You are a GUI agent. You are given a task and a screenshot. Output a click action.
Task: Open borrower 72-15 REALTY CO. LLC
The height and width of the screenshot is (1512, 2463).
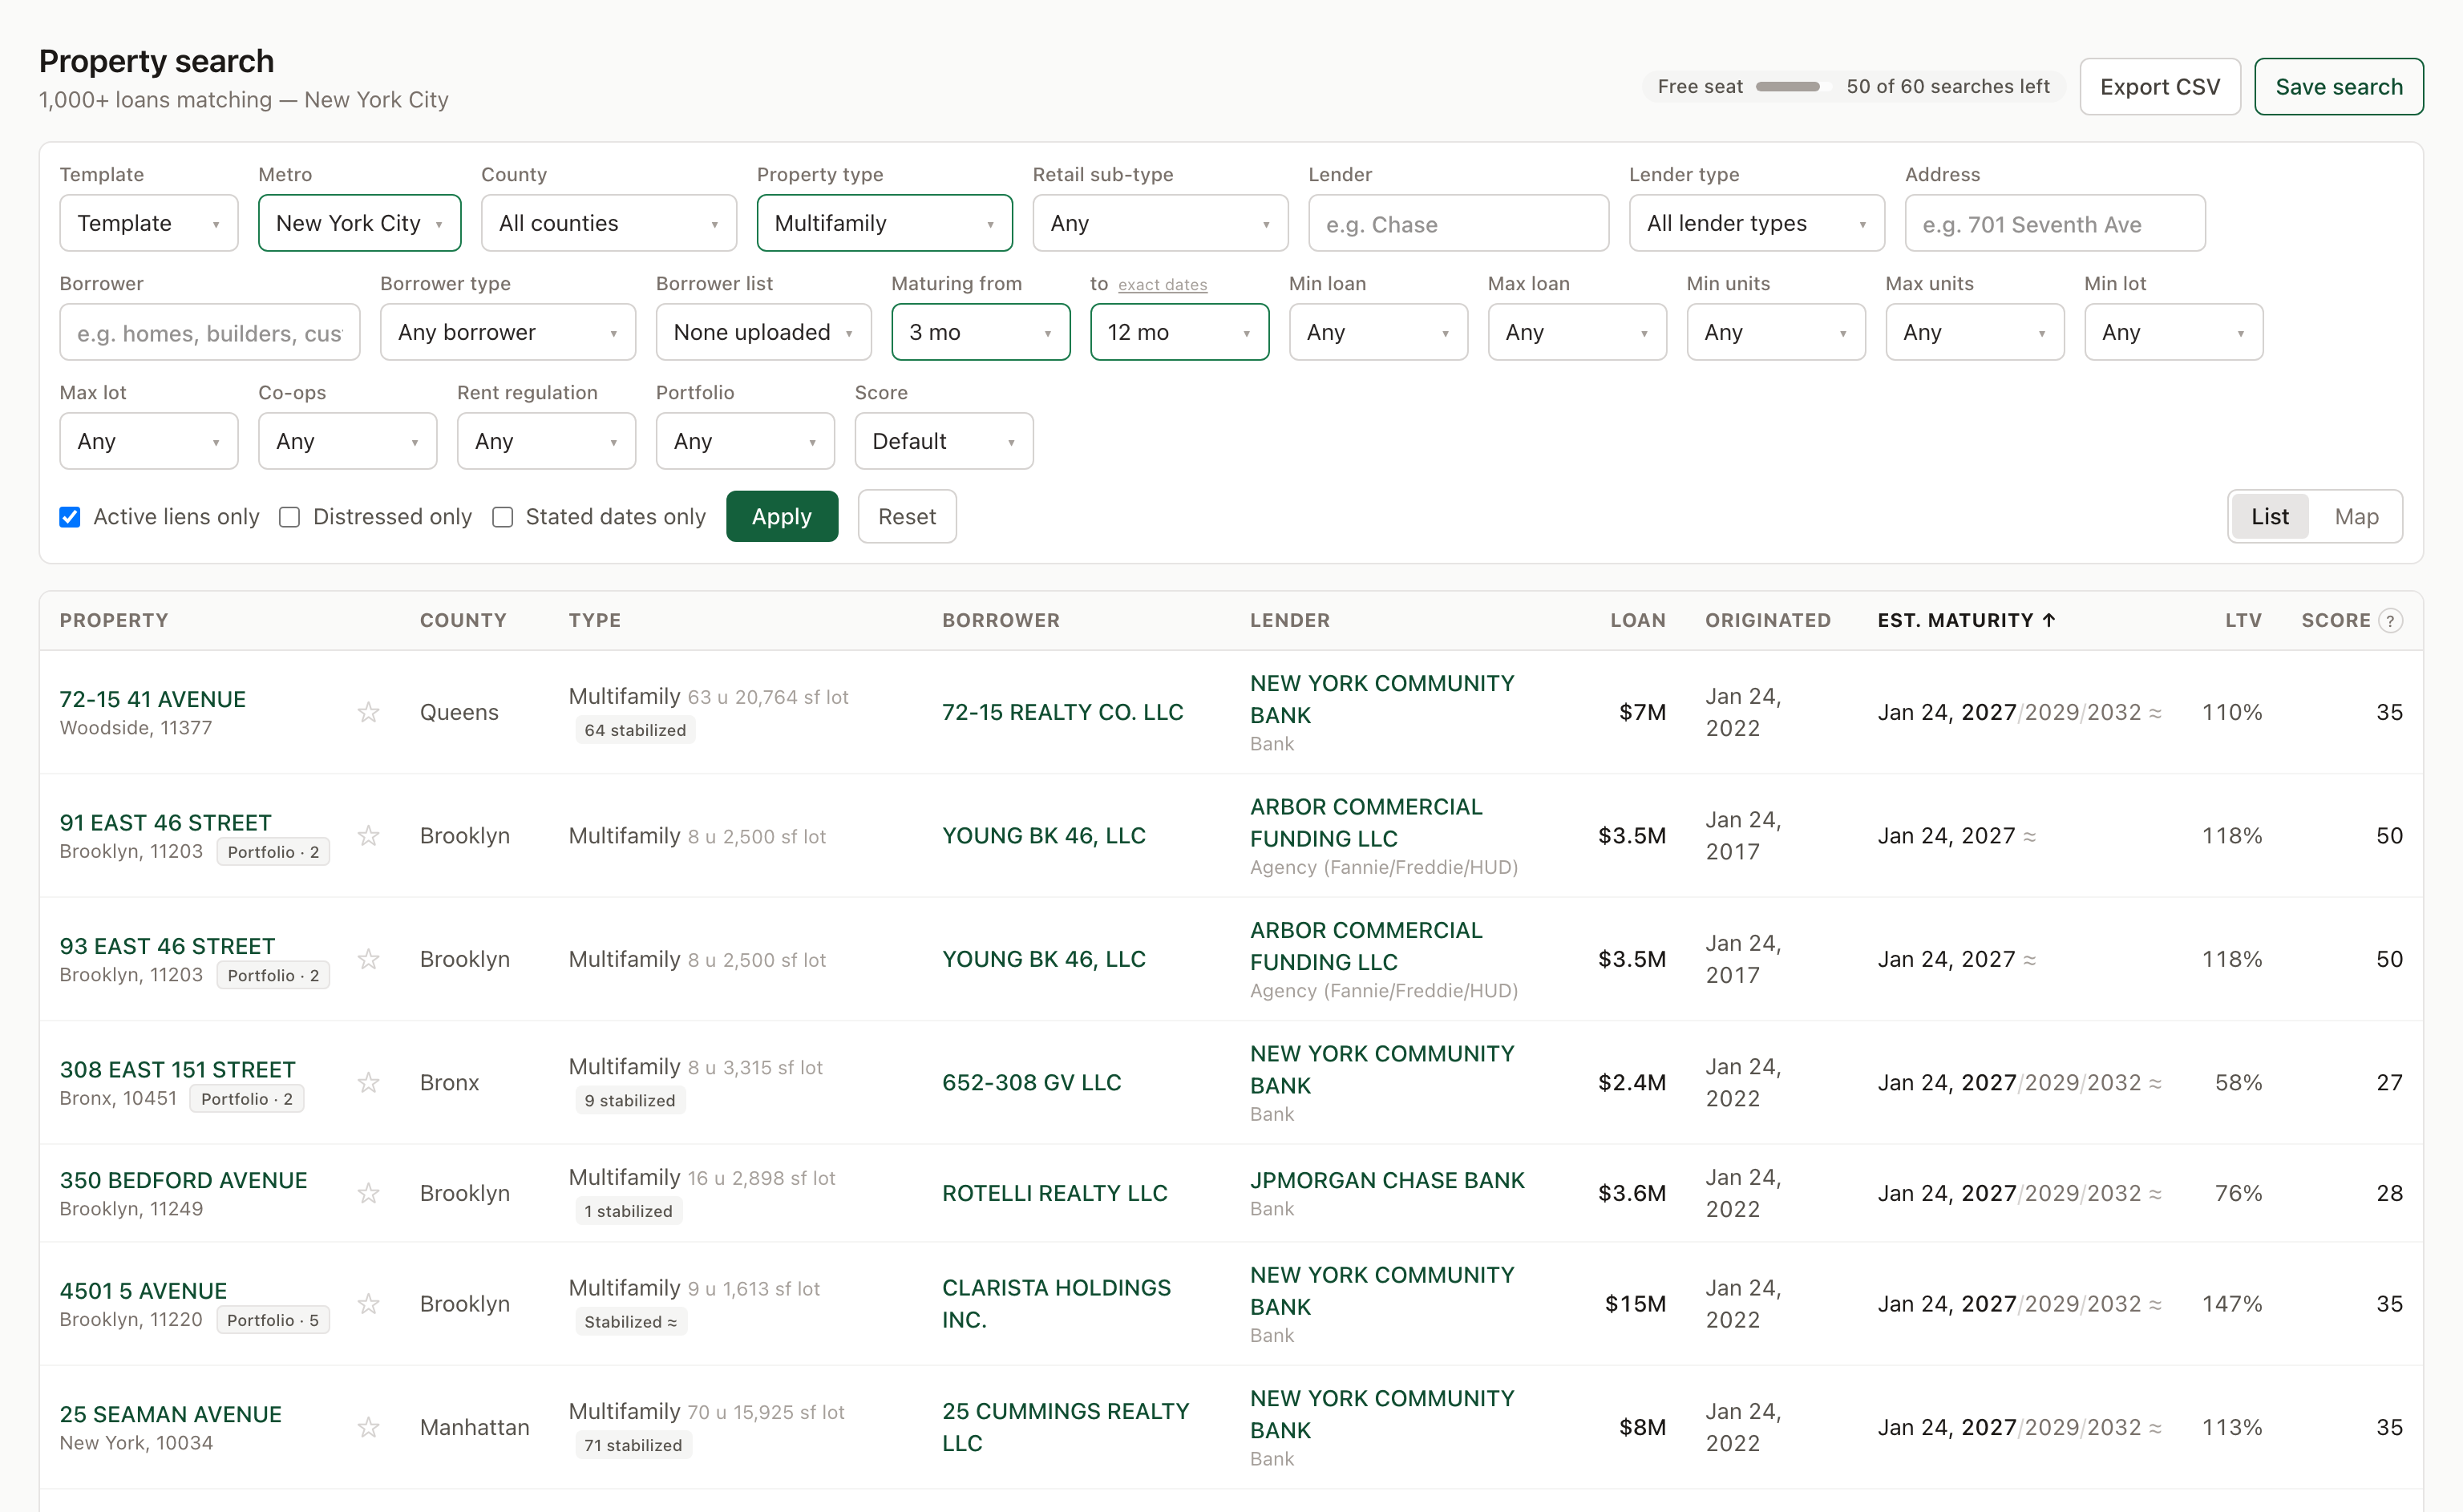1062,712
